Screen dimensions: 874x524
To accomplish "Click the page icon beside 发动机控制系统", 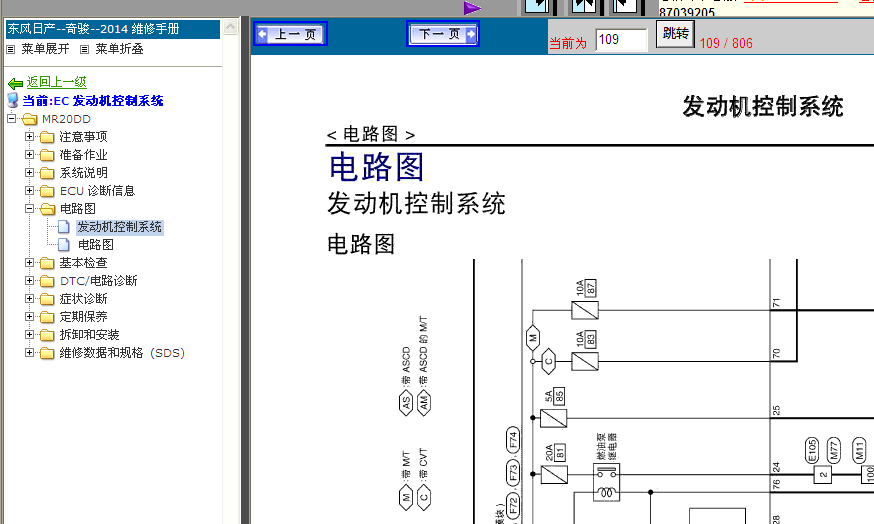I will click(x=64, y=227).
